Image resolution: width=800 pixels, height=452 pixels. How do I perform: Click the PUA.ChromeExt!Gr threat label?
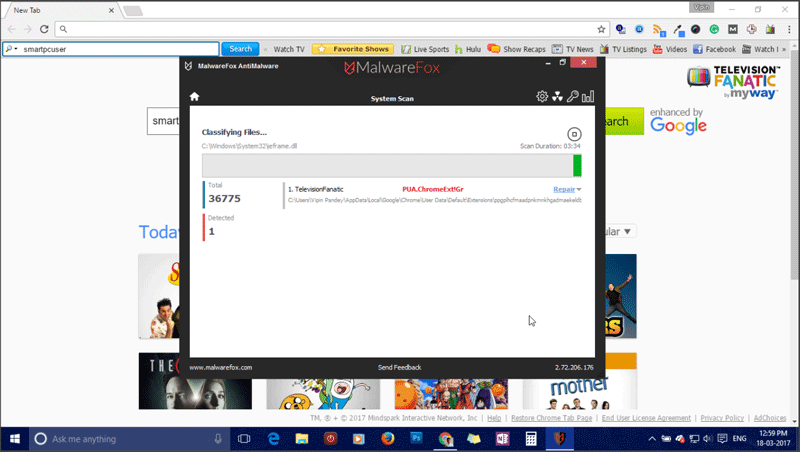coord(433,189)
